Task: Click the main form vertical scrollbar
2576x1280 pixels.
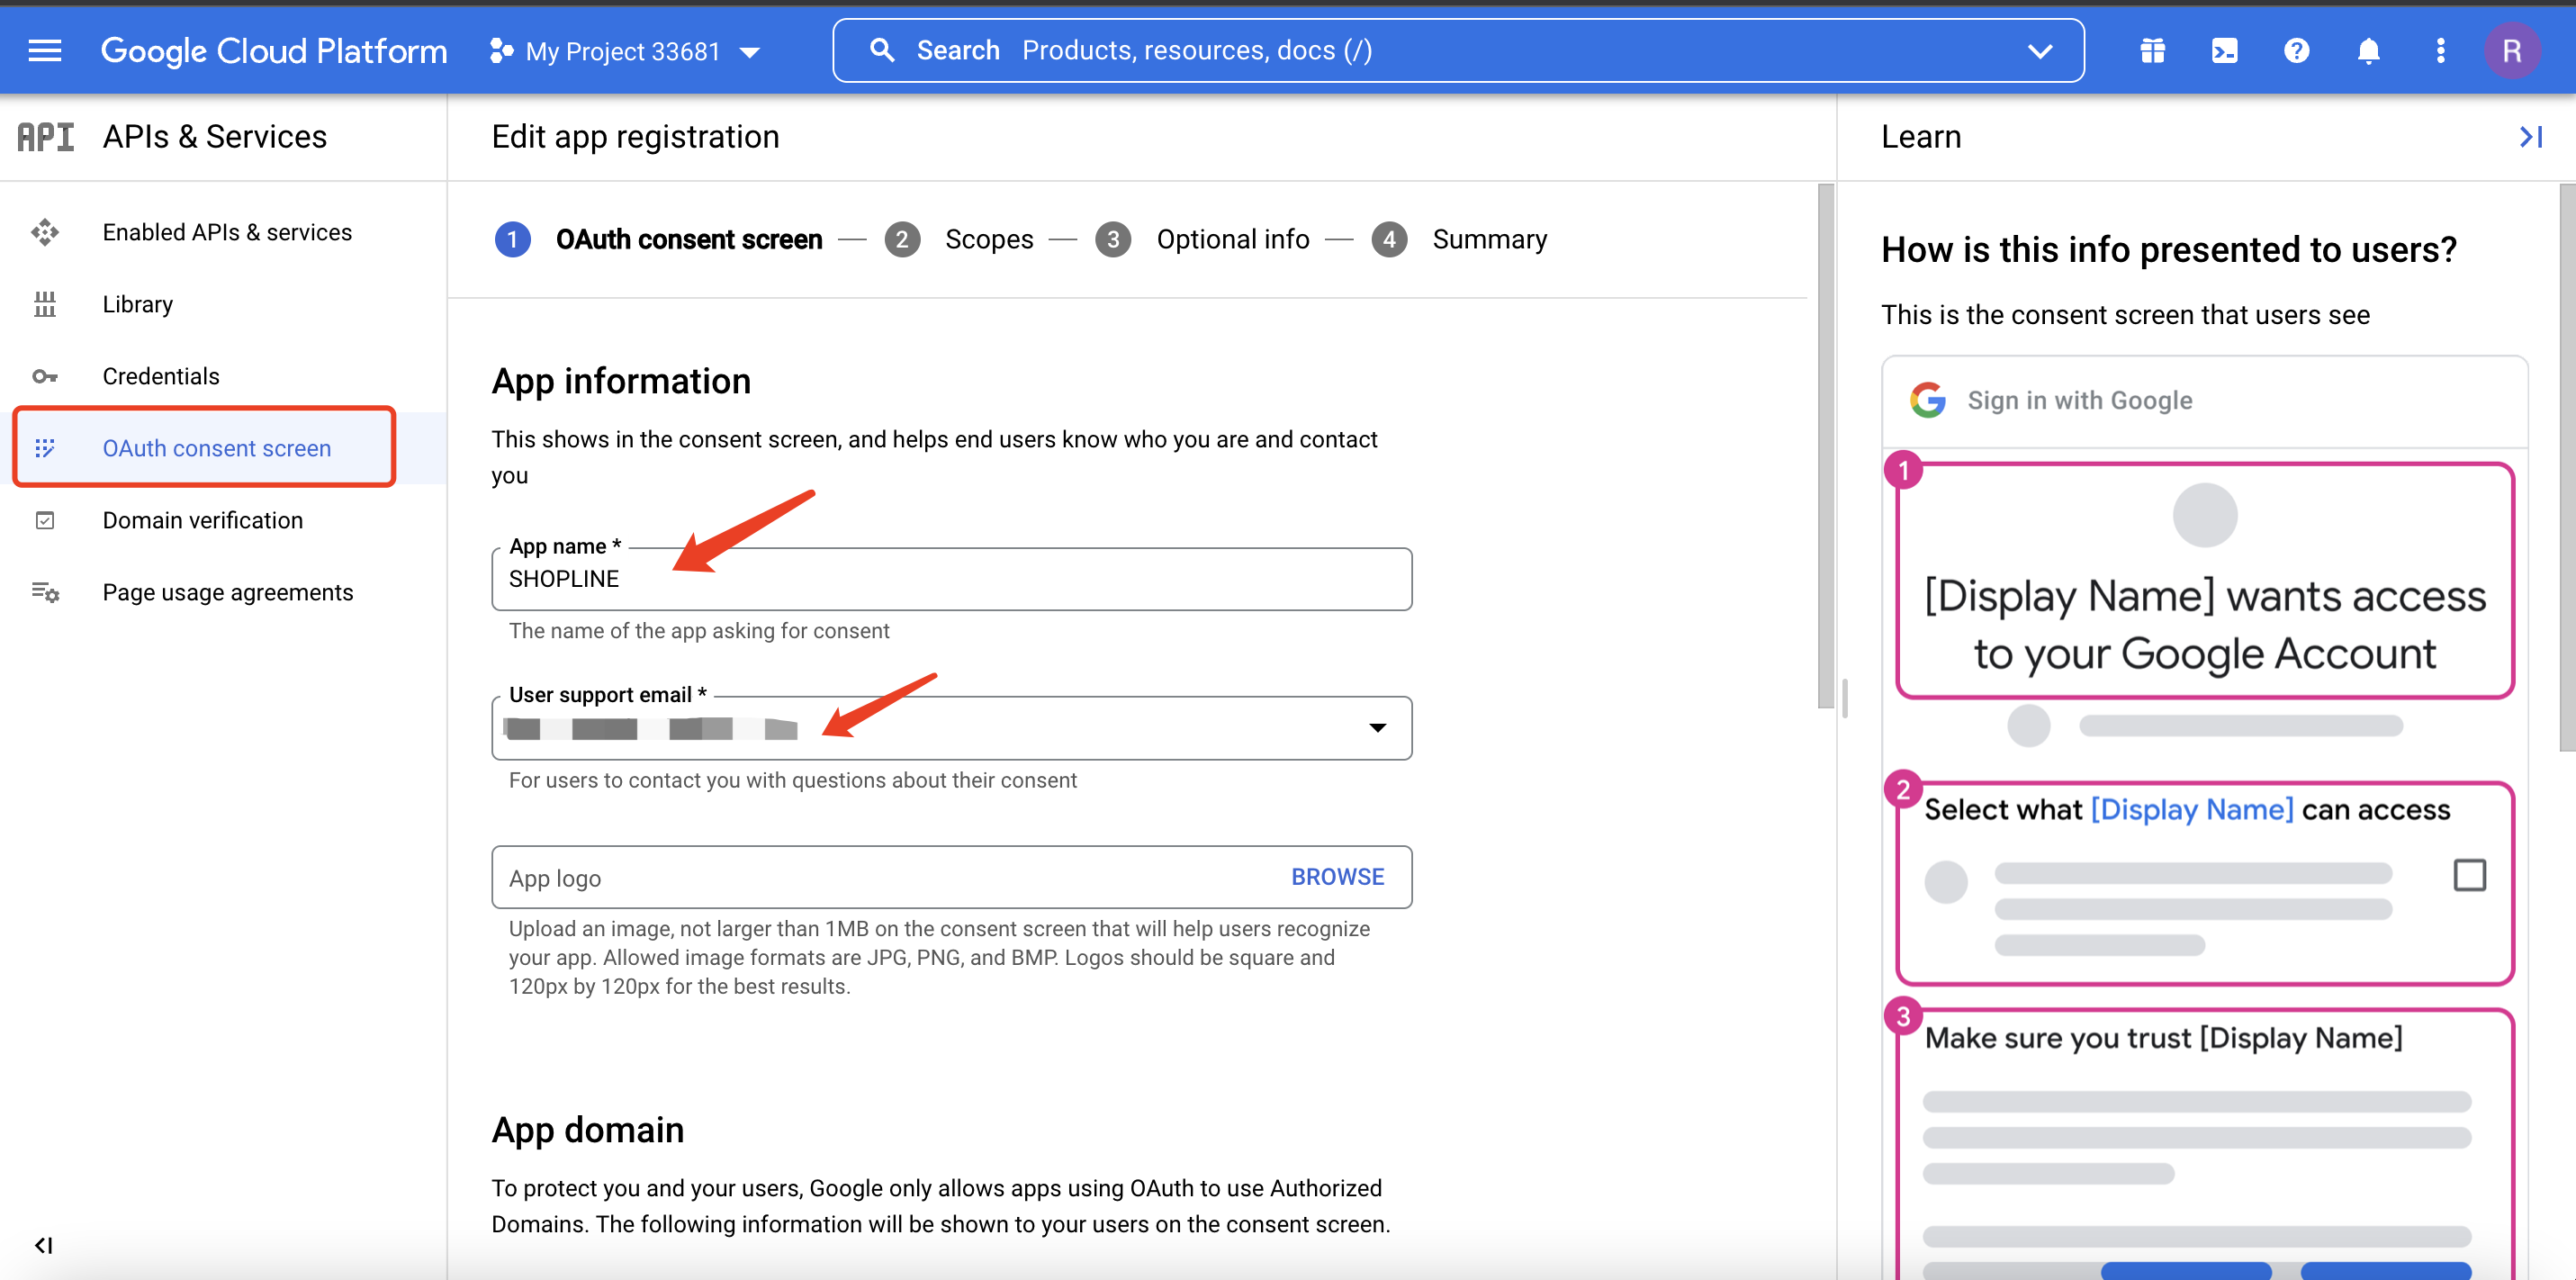Action: coord(1825,445)
